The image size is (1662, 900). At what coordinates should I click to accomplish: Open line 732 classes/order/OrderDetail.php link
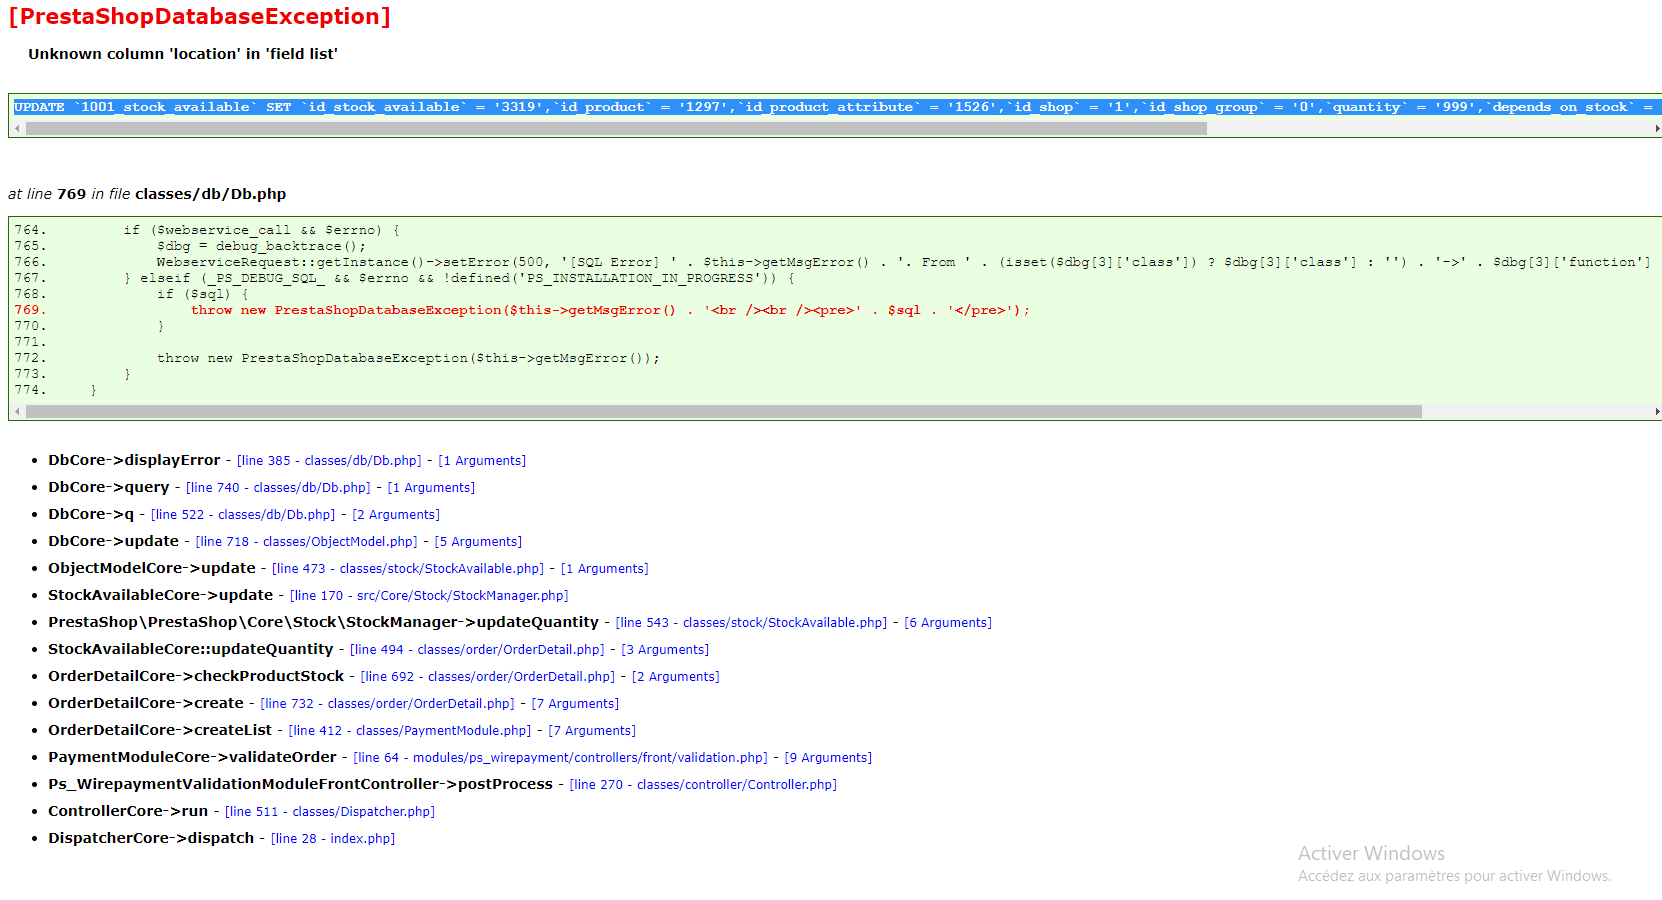pyautogui.click(x=387, y=704)
